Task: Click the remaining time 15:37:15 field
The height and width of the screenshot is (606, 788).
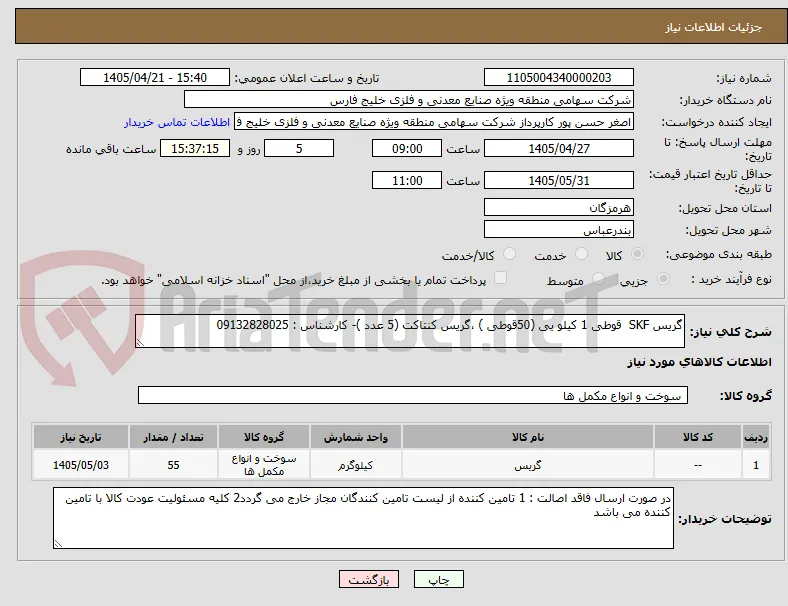Action: point(195,149)
